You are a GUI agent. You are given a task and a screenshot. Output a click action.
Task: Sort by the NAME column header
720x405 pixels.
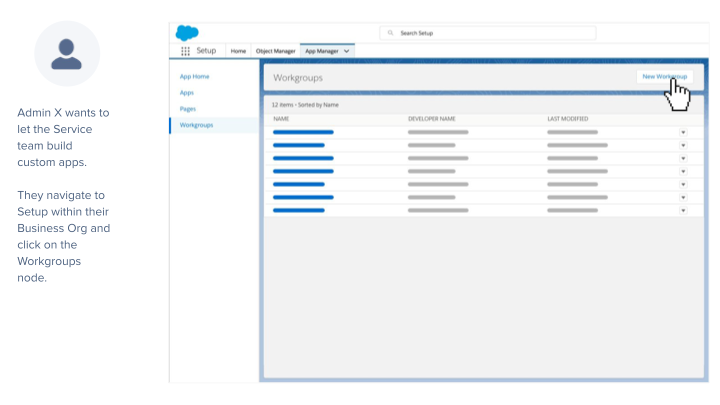[x=282, y=119]
